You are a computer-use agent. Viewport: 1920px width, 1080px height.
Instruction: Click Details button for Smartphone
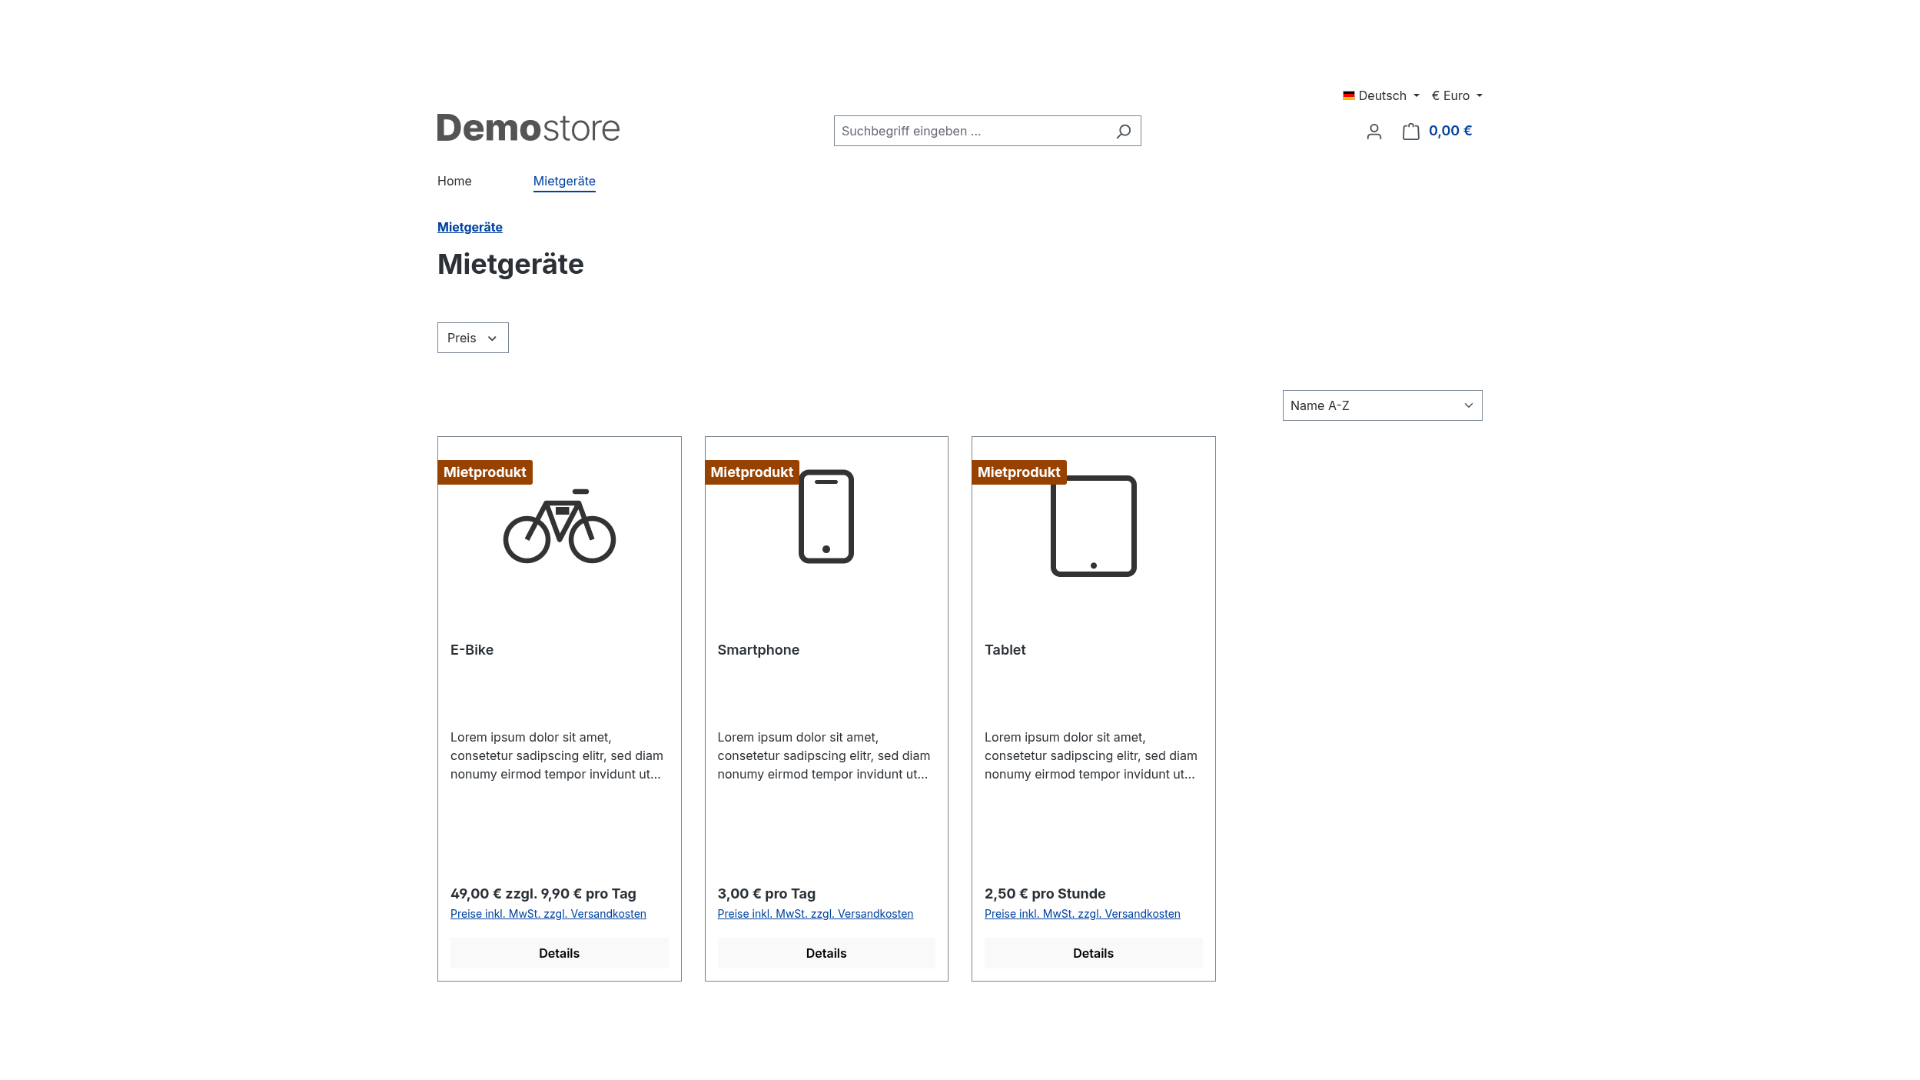(826, 953)
